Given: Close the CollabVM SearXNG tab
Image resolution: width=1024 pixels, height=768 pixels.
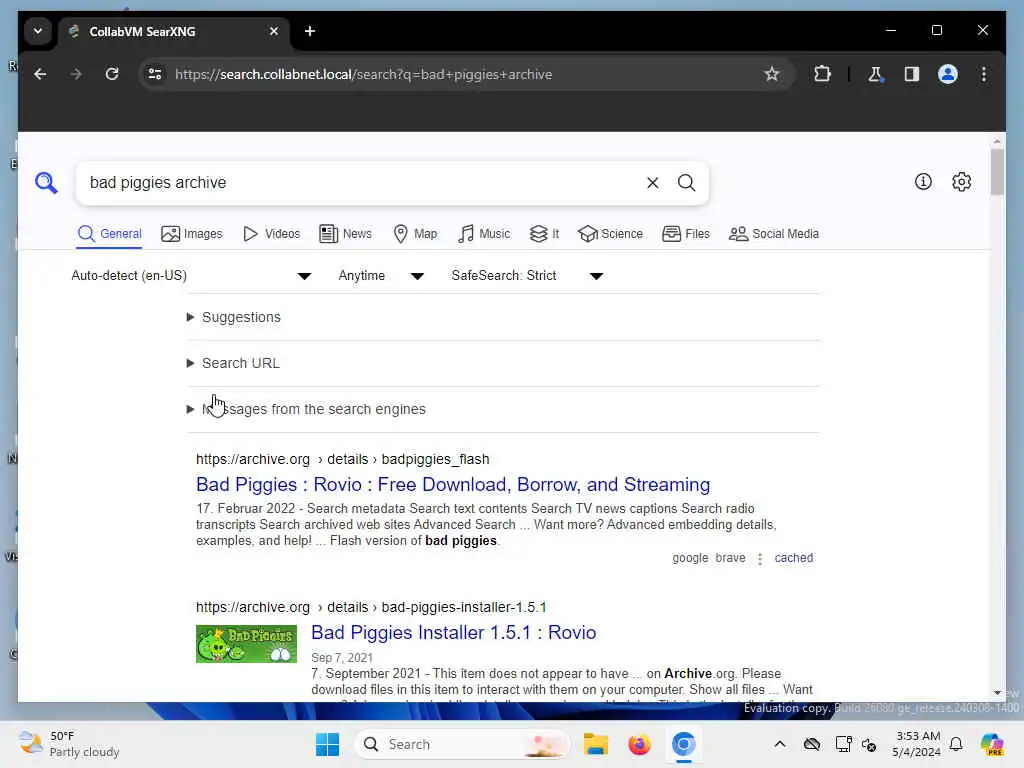Looking at the screenshot, I should coord(274,31).
